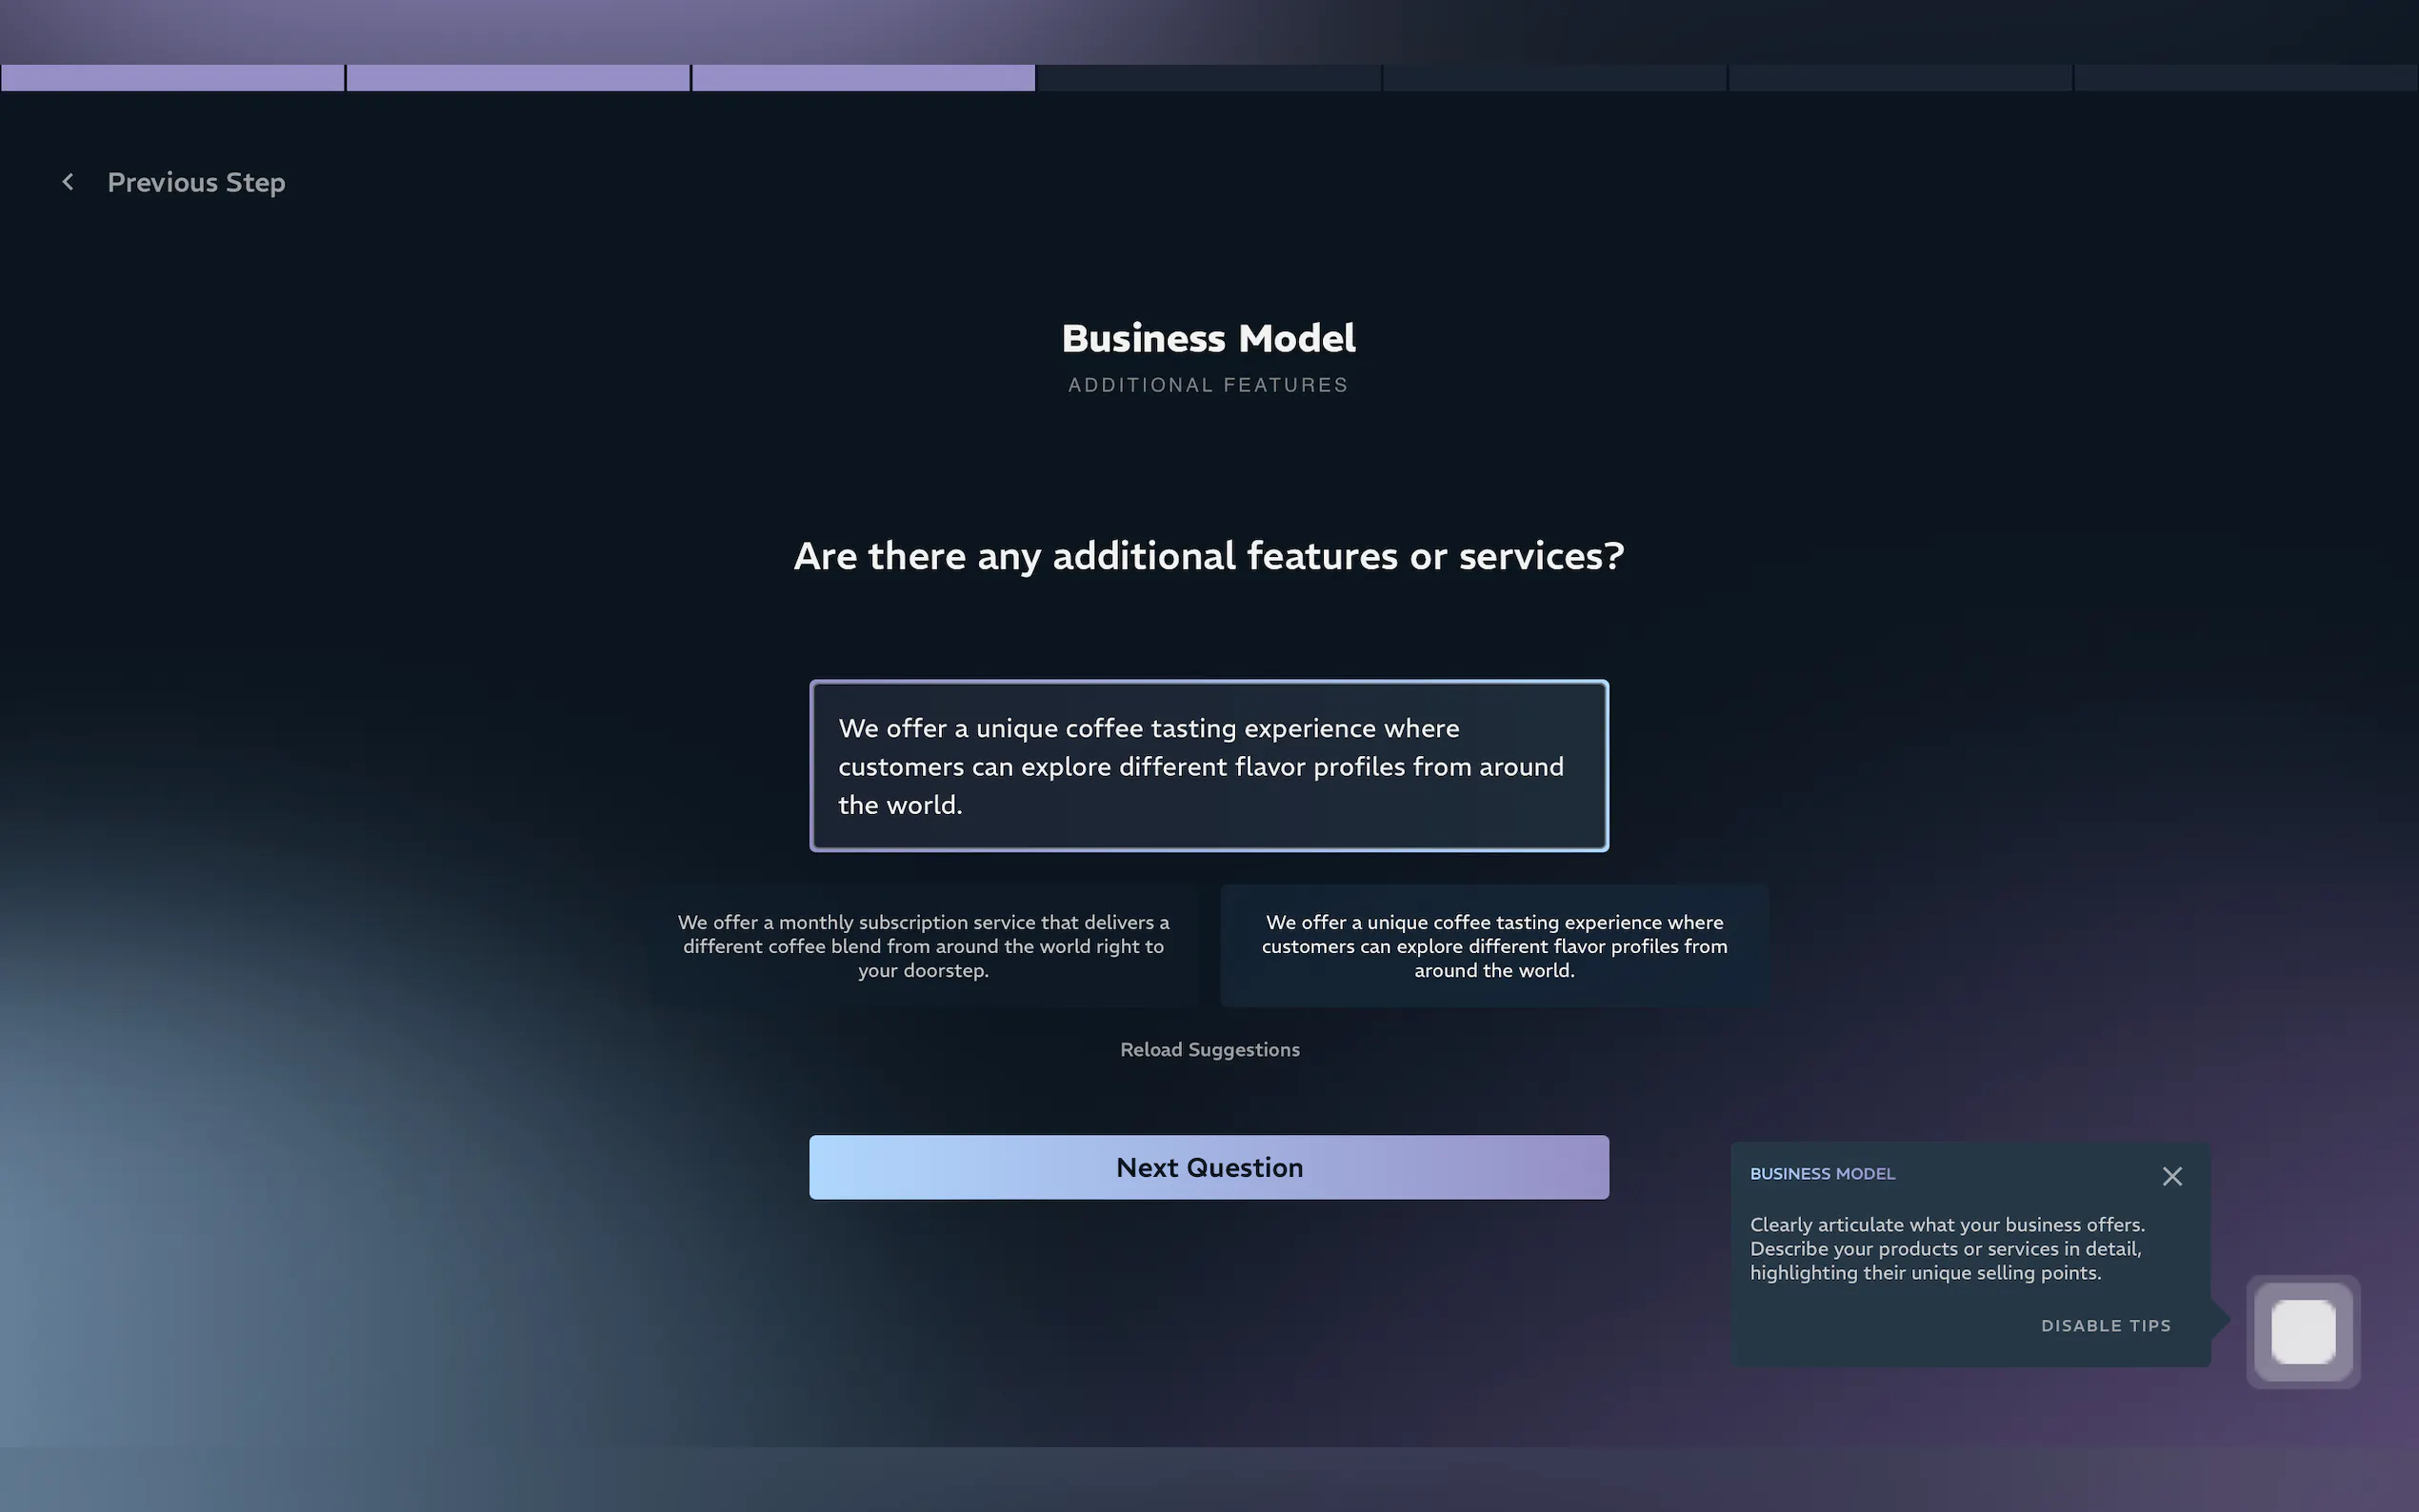Click the ADDITIONAL FEATURES subtitle

[1207, 384]
